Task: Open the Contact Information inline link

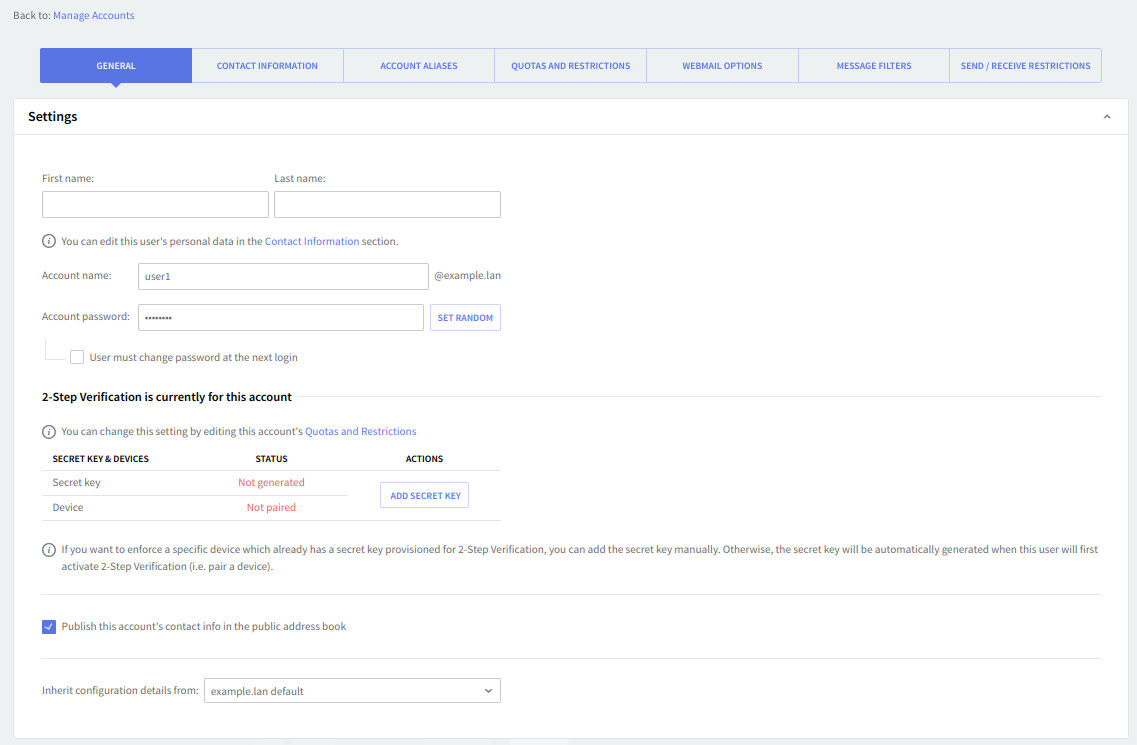Action: [x=312, y=242]
